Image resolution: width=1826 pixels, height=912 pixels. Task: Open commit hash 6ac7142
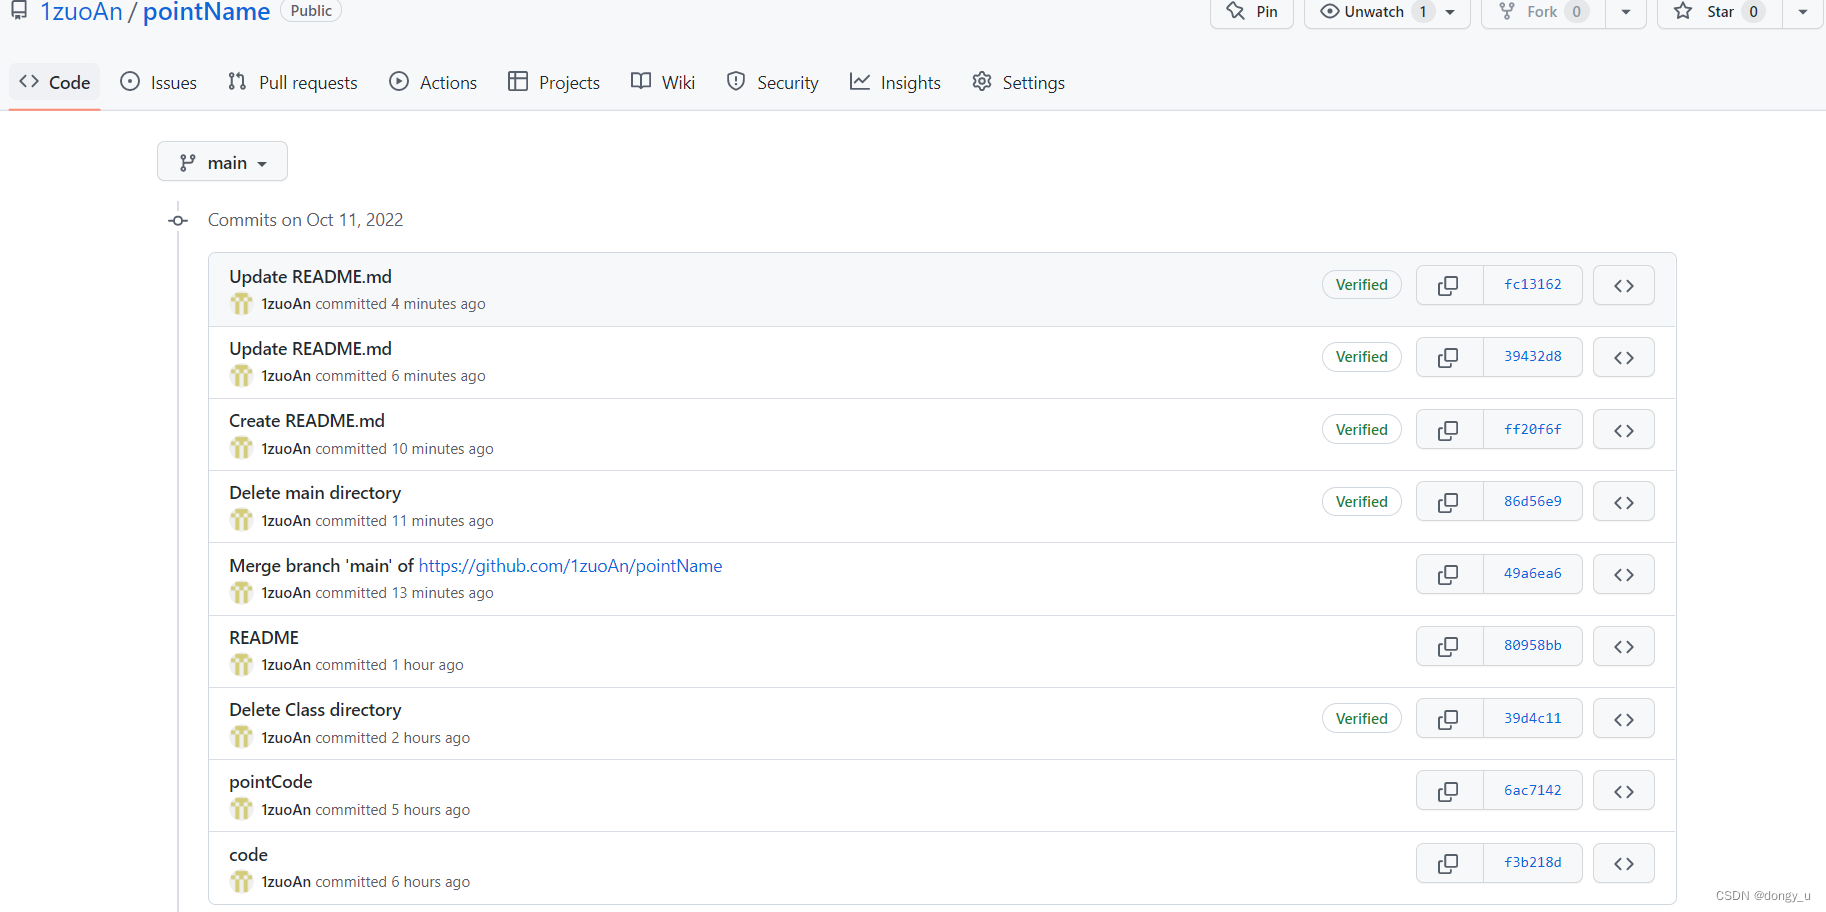pyautogui.click(x=1533, y=791)
